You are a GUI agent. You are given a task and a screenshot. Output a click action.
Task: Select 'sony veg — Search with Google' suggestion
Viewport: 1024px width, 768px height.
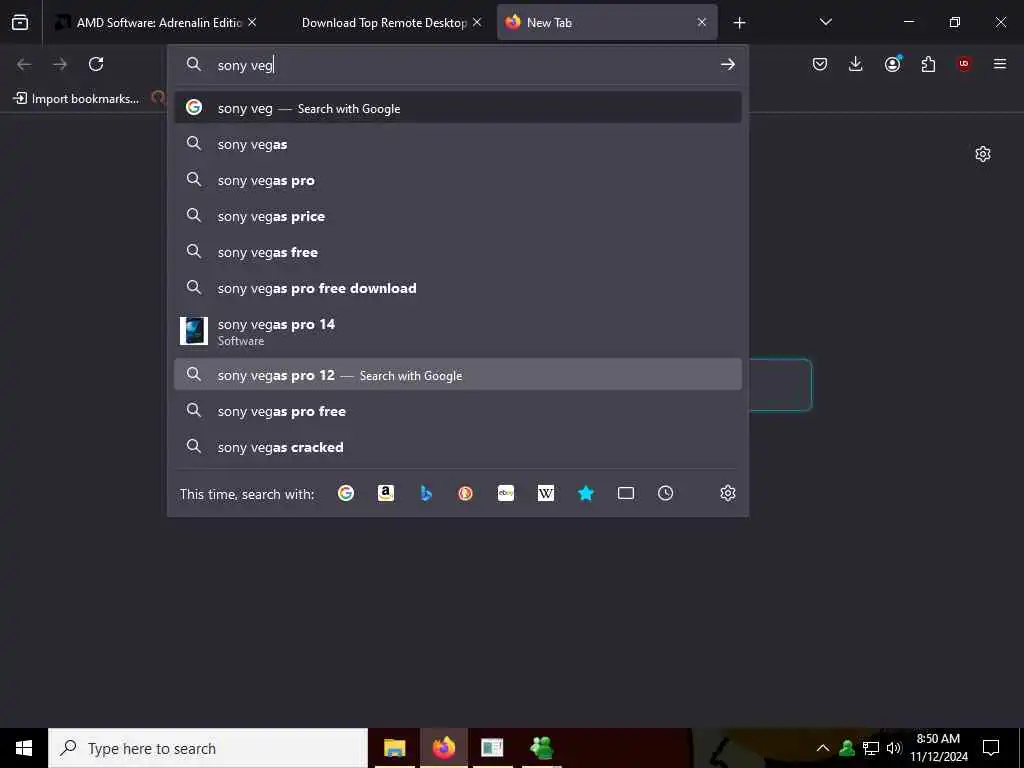pos(458,108)
